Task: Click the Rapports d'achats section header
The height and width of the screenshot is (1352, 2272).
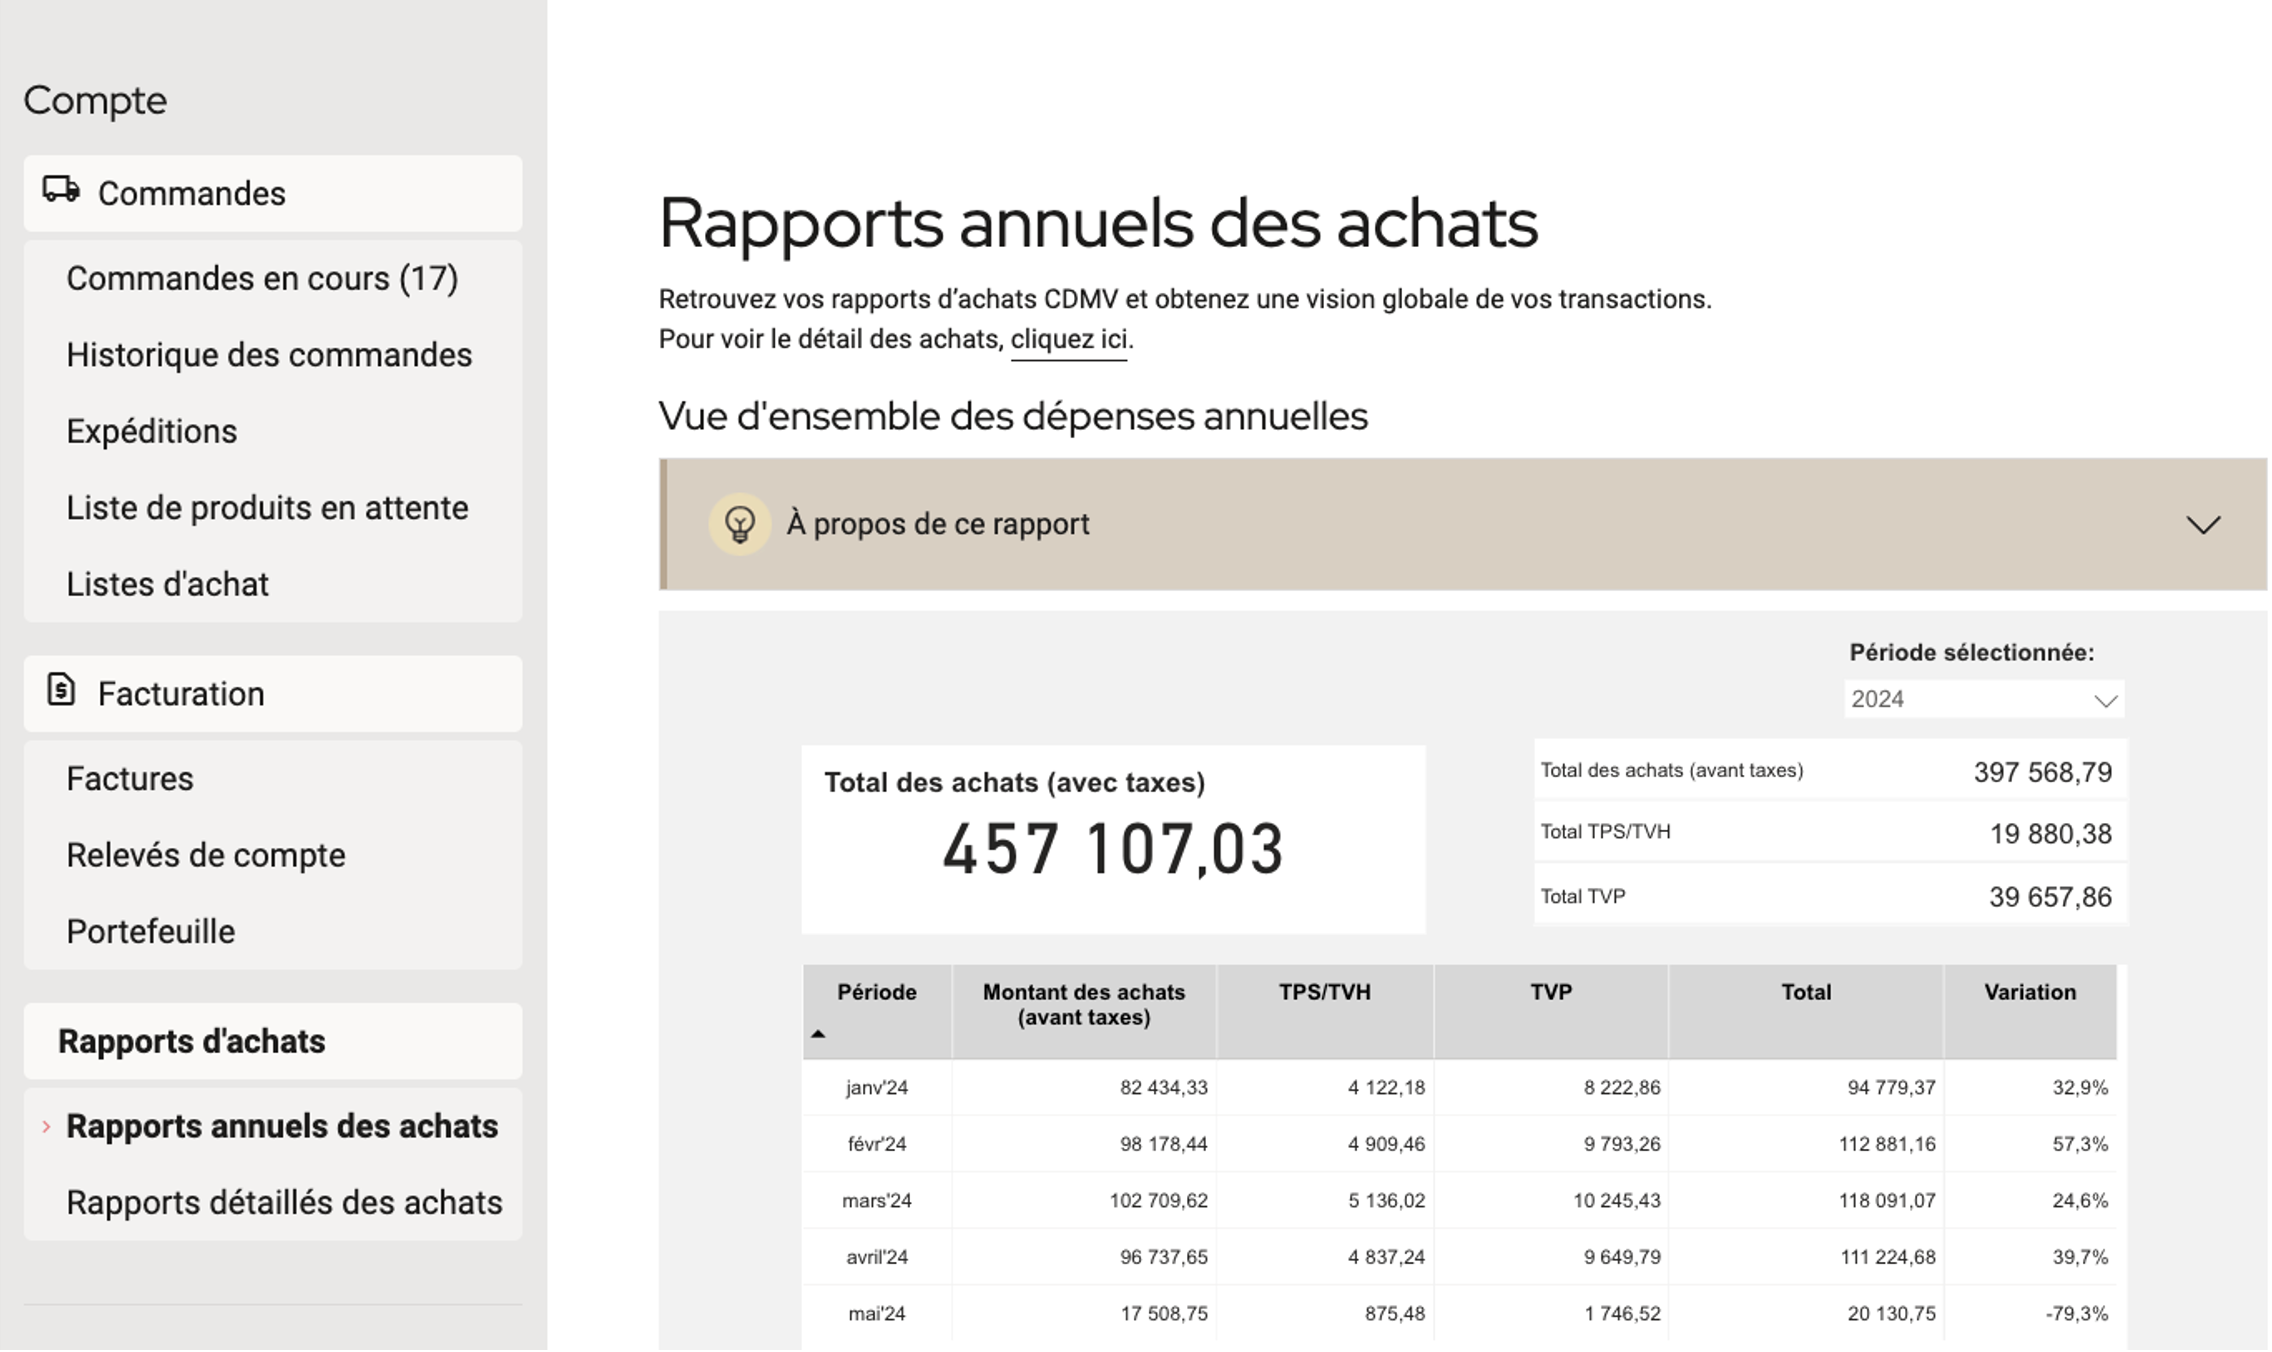Action: pos(192,1041)
